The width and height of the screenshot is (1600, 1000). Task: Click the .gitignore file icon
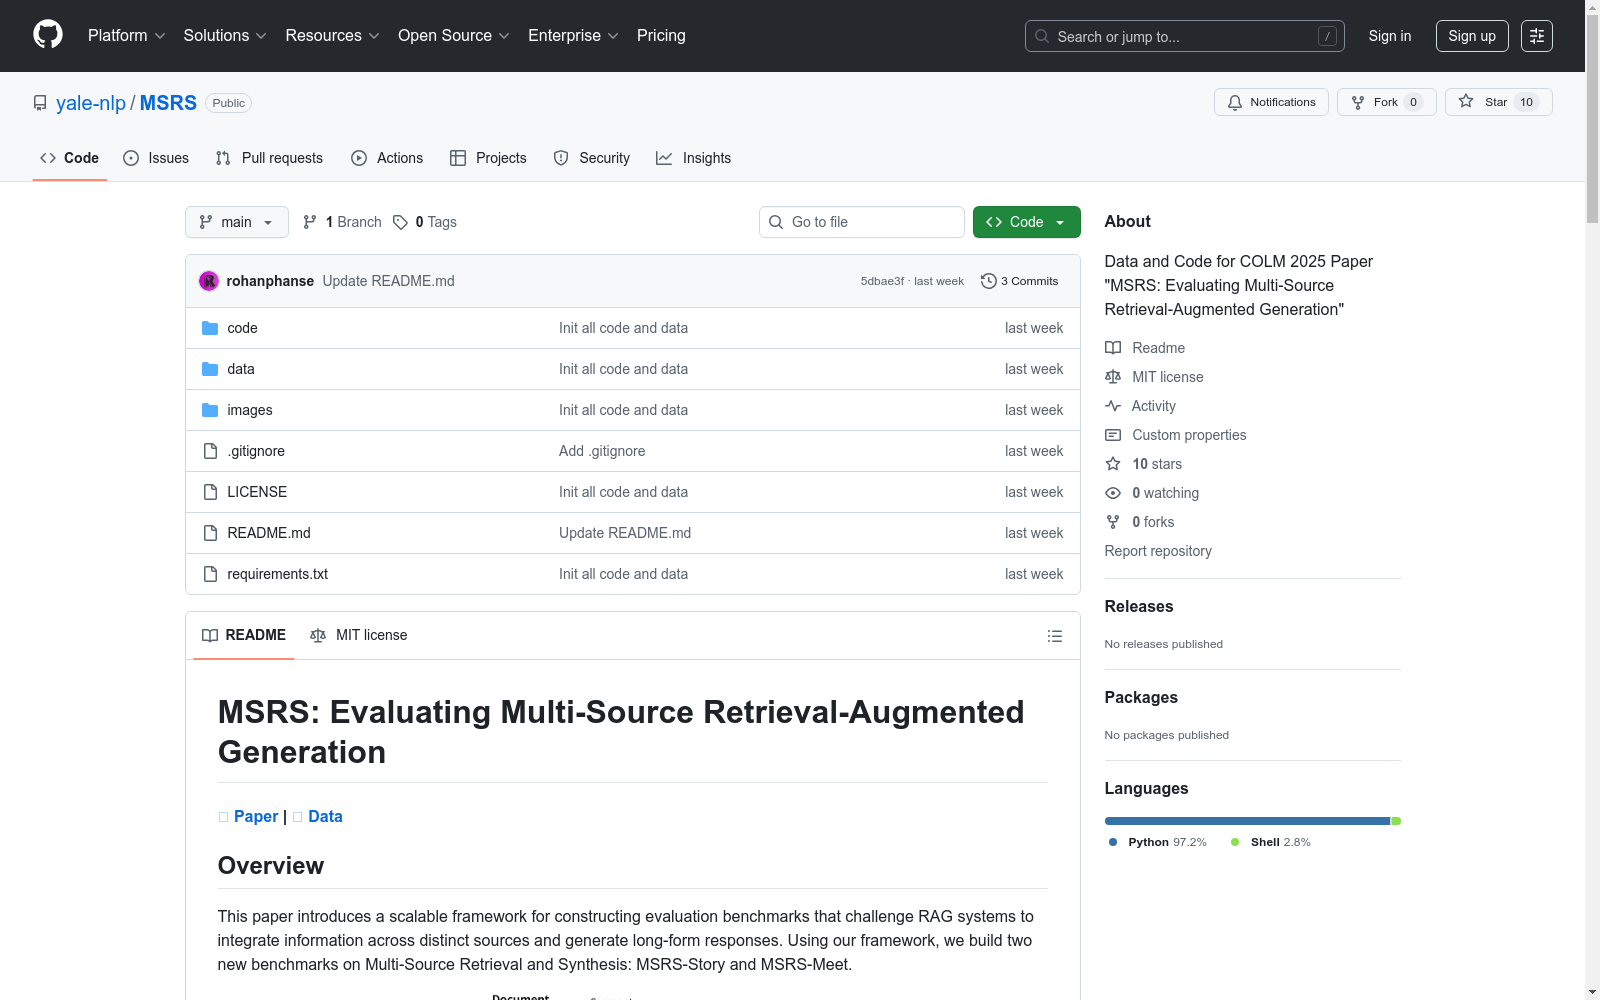pos(210,451)
